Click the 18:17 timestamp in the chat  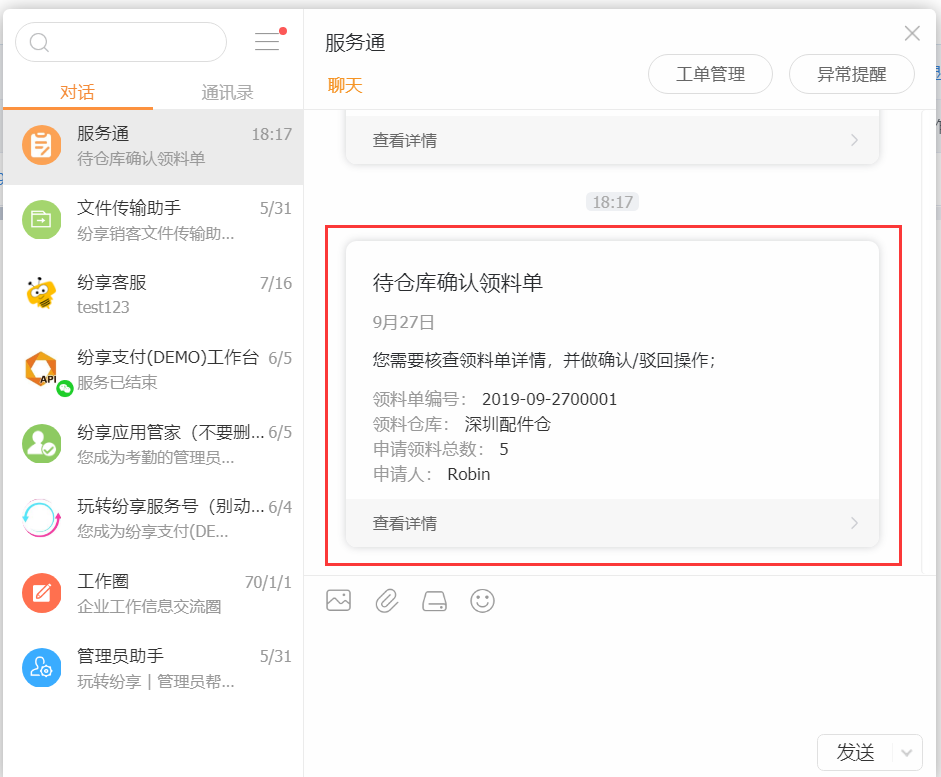tap(613, 202)
